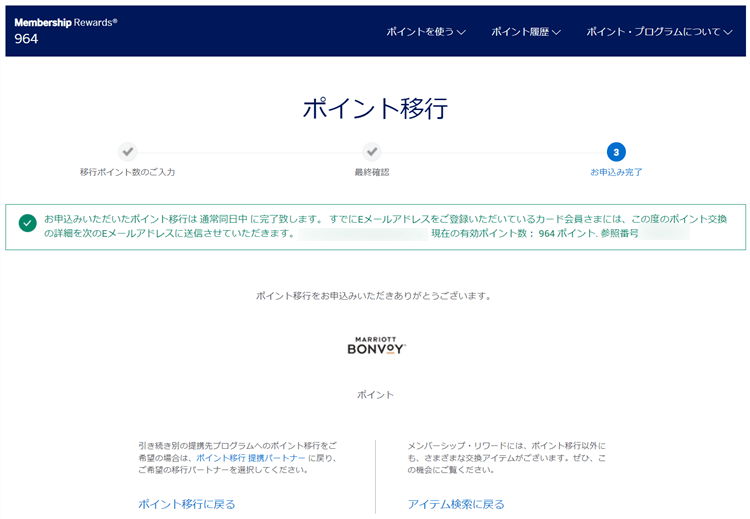
Task: Click the step two checkmark icon
Action: coord(372,152)
